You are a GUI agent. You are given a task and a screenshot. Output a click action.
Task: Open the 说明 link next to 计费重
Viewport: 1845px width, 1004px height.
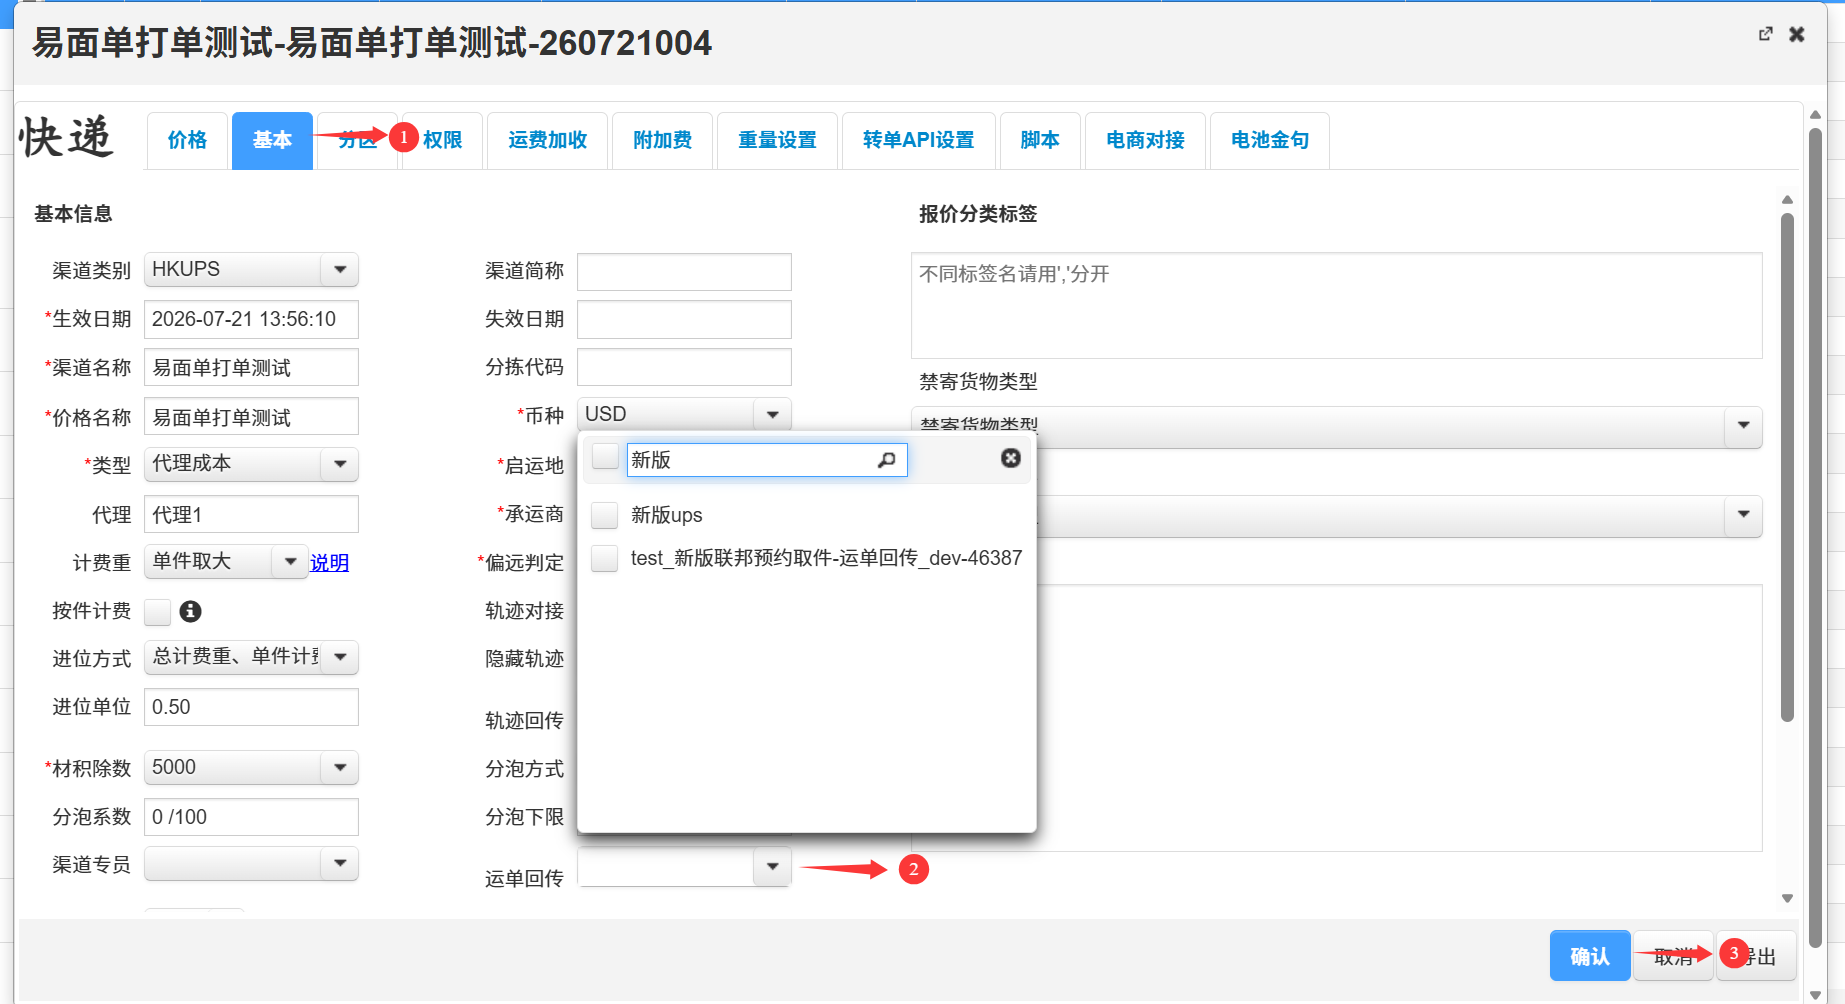tap(329, 563)
